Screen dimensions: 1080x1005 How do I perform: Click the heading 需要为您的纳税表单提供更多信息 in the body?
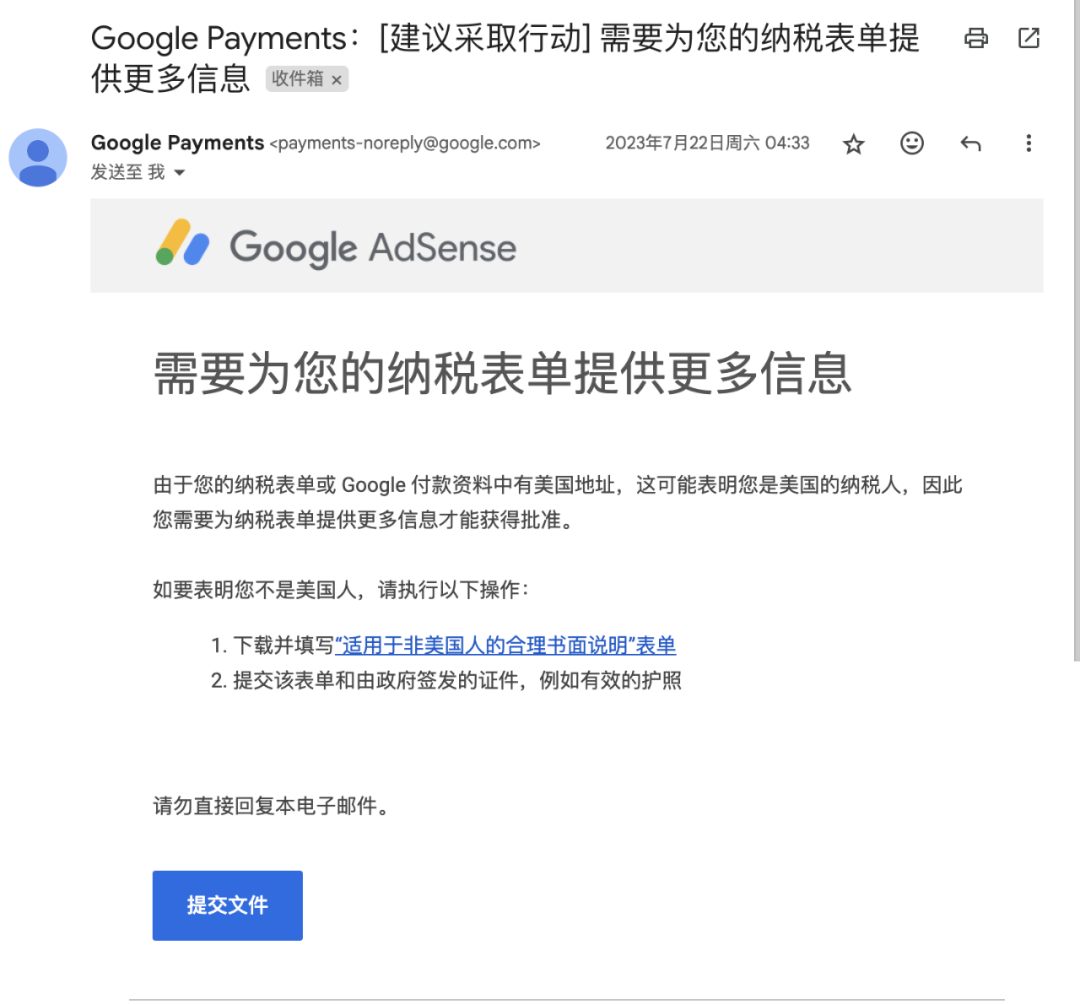coord(502,373)
